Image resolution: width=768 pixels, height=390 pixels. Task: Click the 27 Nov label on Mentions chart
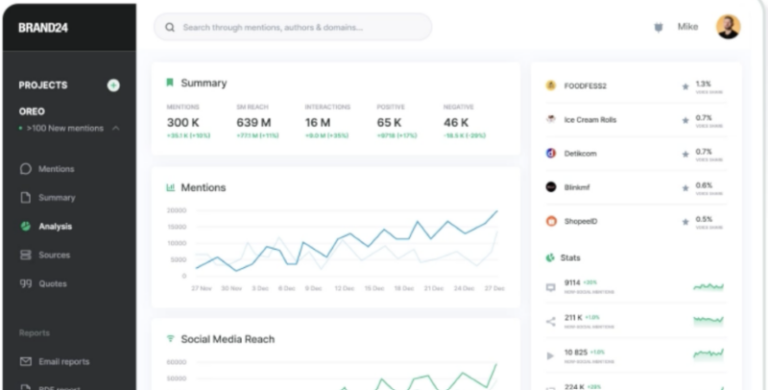[x=201, y=289]
